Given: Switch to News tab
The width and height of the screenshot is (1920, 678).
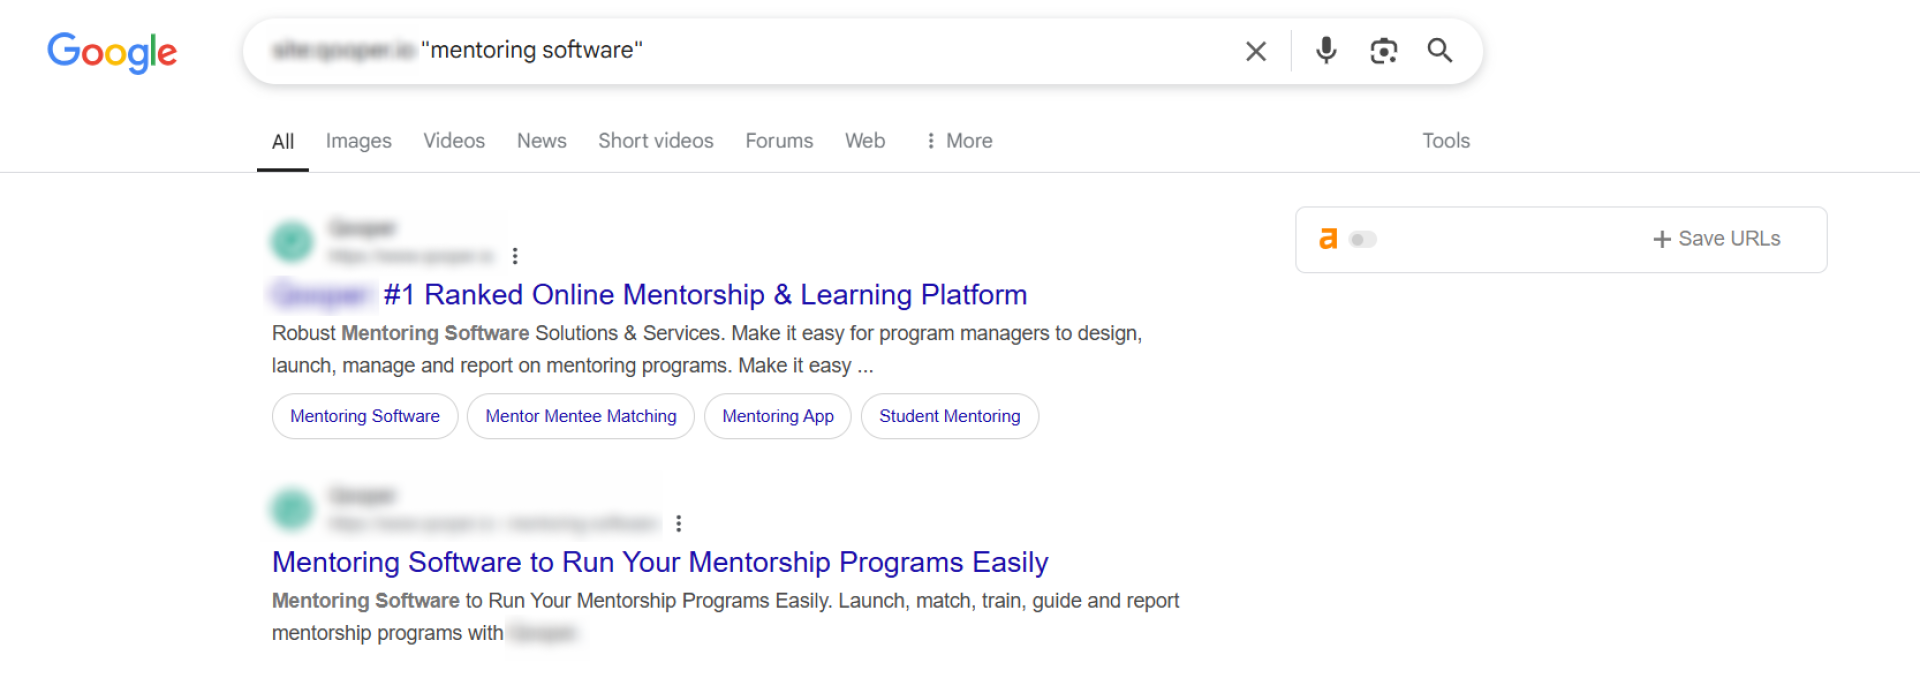Looking at the screenshot, I should pyautogui.click(x=542, y=141).
